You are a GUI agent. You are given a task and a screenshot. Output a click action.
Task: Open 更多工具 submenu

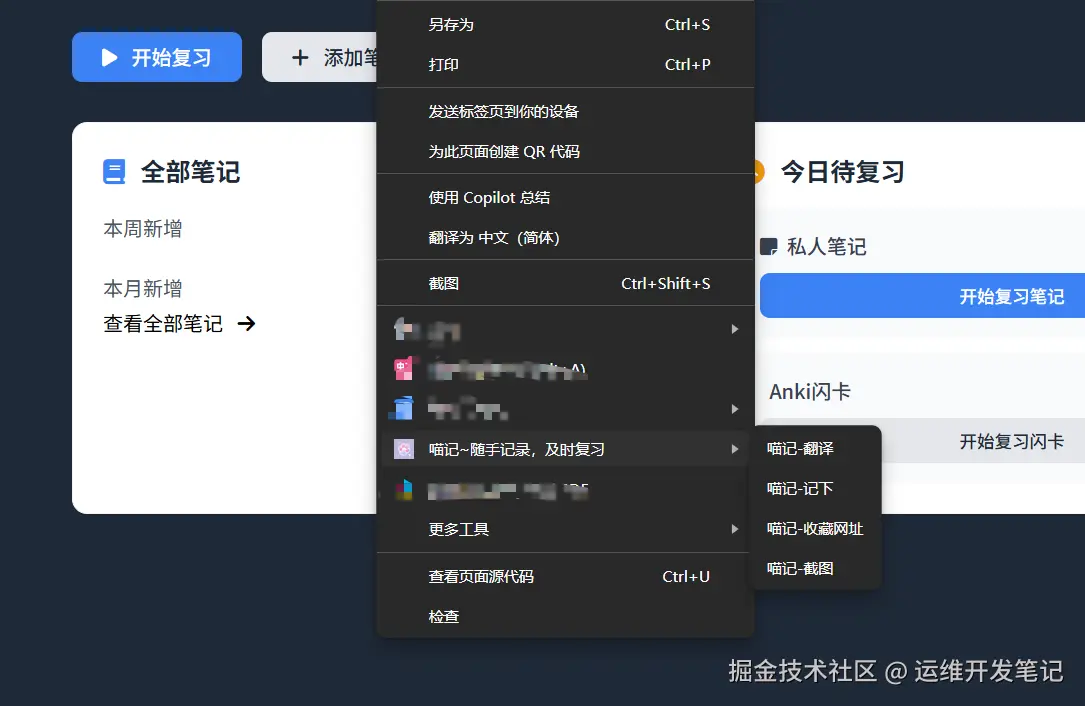(565, 530)
